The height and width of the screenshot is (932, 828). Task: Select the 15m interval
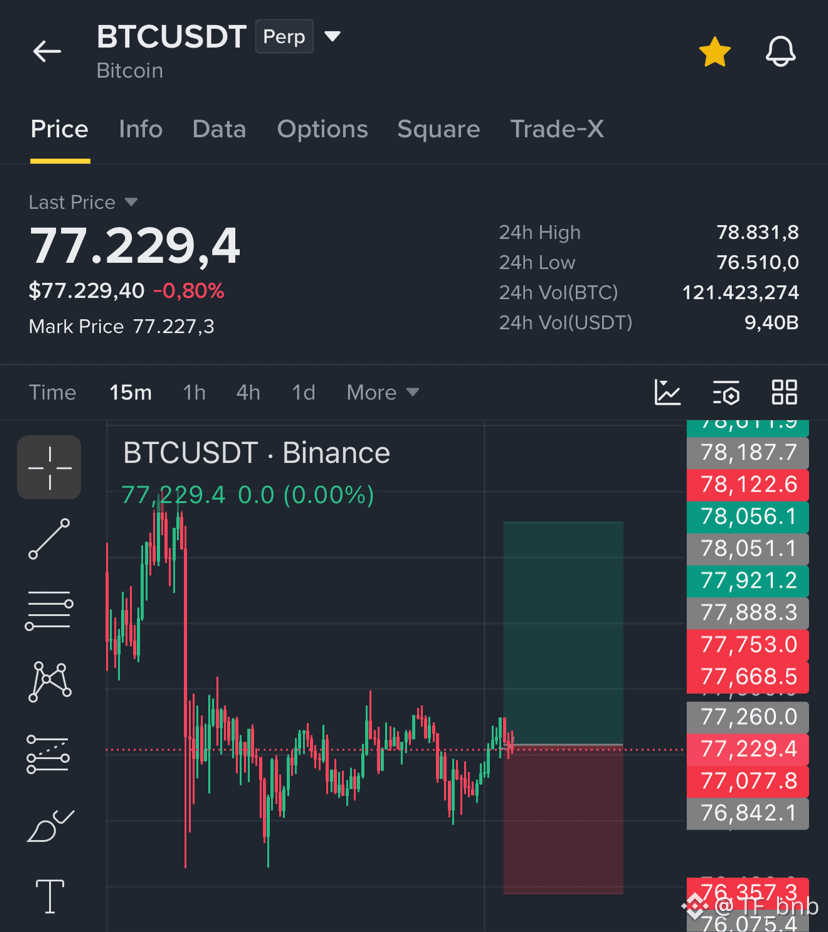click(x=131, y=392)
